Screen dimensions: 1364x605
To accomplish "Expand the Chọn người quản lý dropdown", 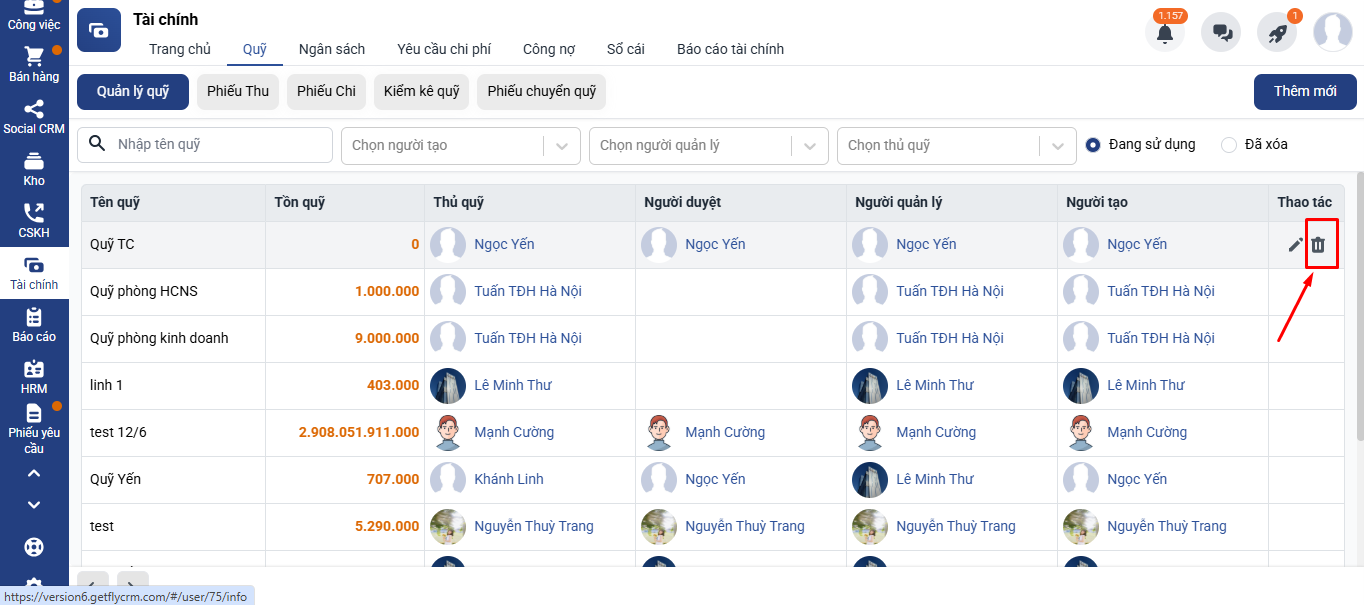I will (708, 145).
